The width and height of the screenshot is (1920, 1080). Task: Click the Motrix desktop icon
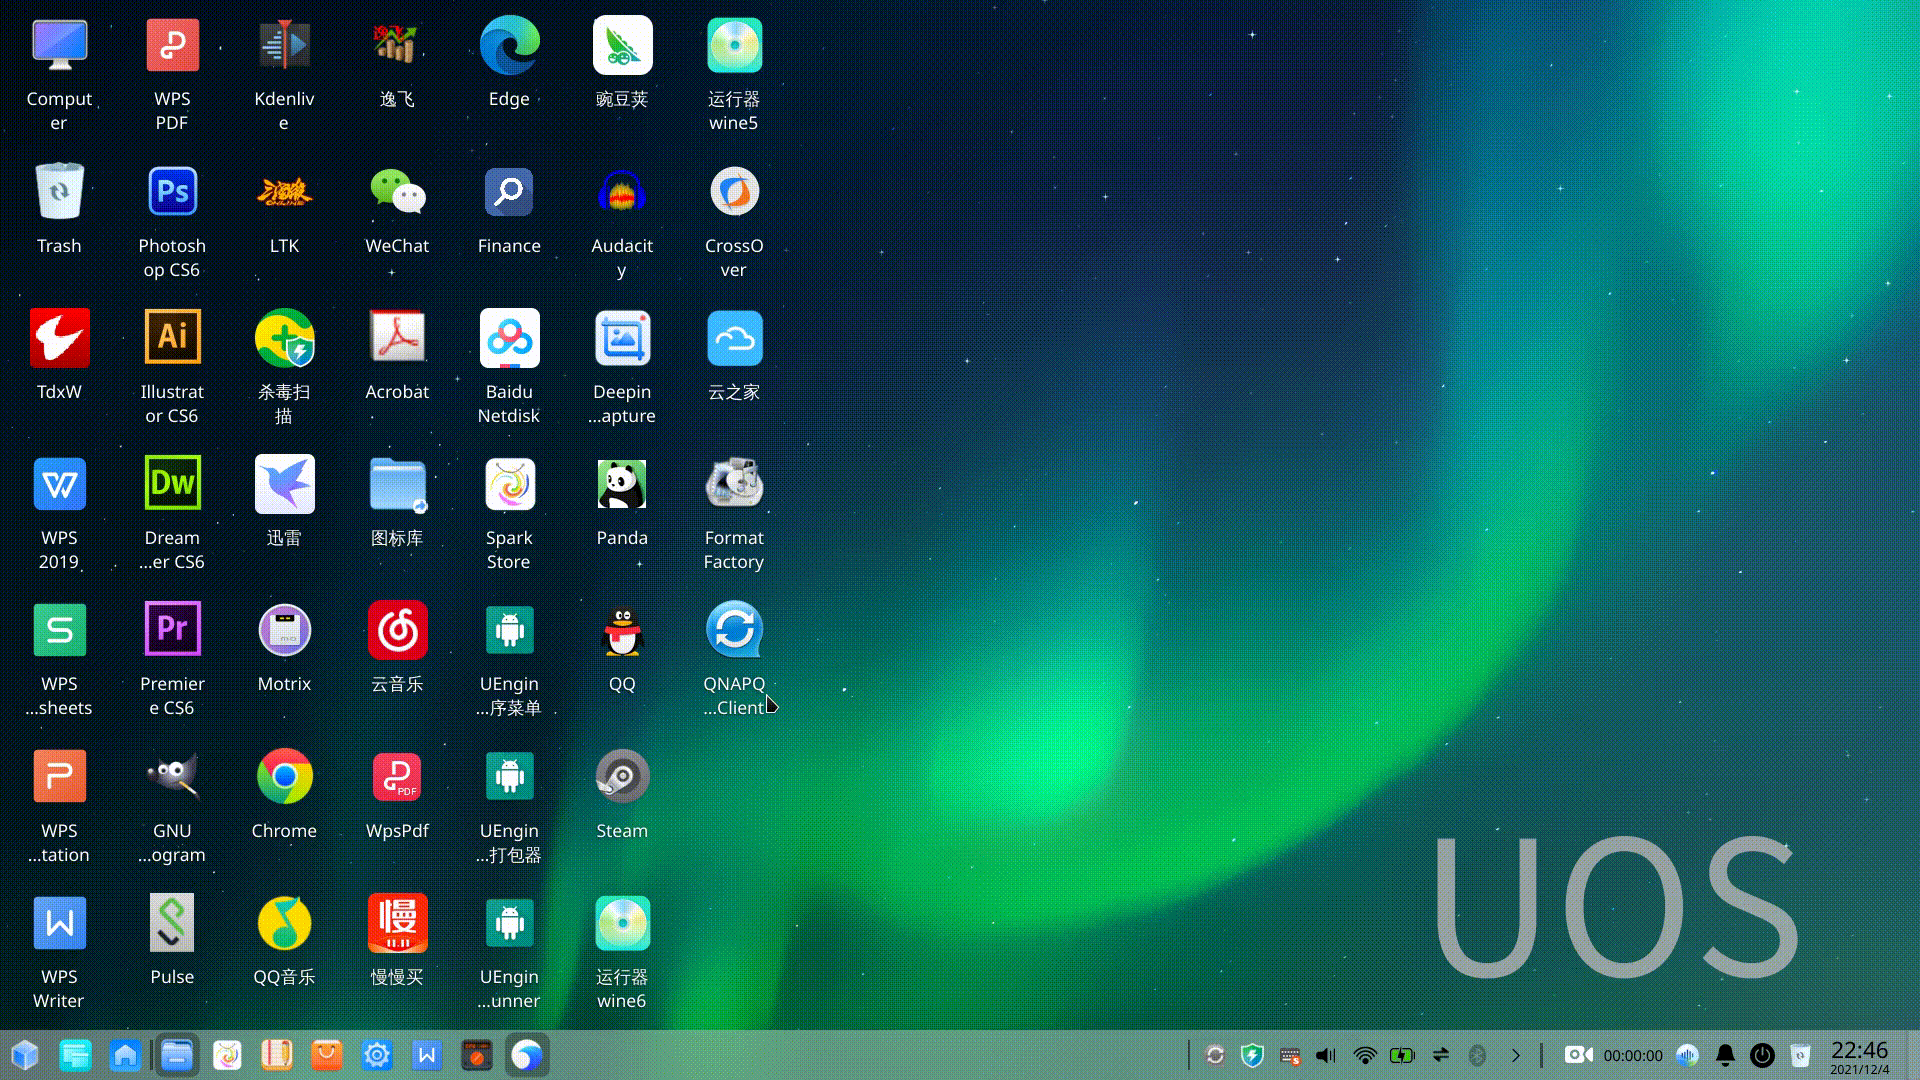pos(284,630)
